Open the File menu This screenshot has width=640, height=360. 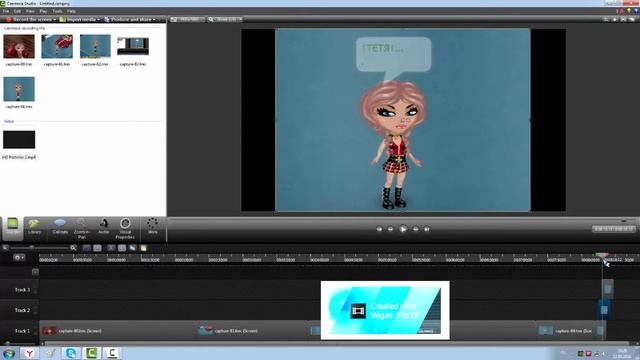point(6,11)
